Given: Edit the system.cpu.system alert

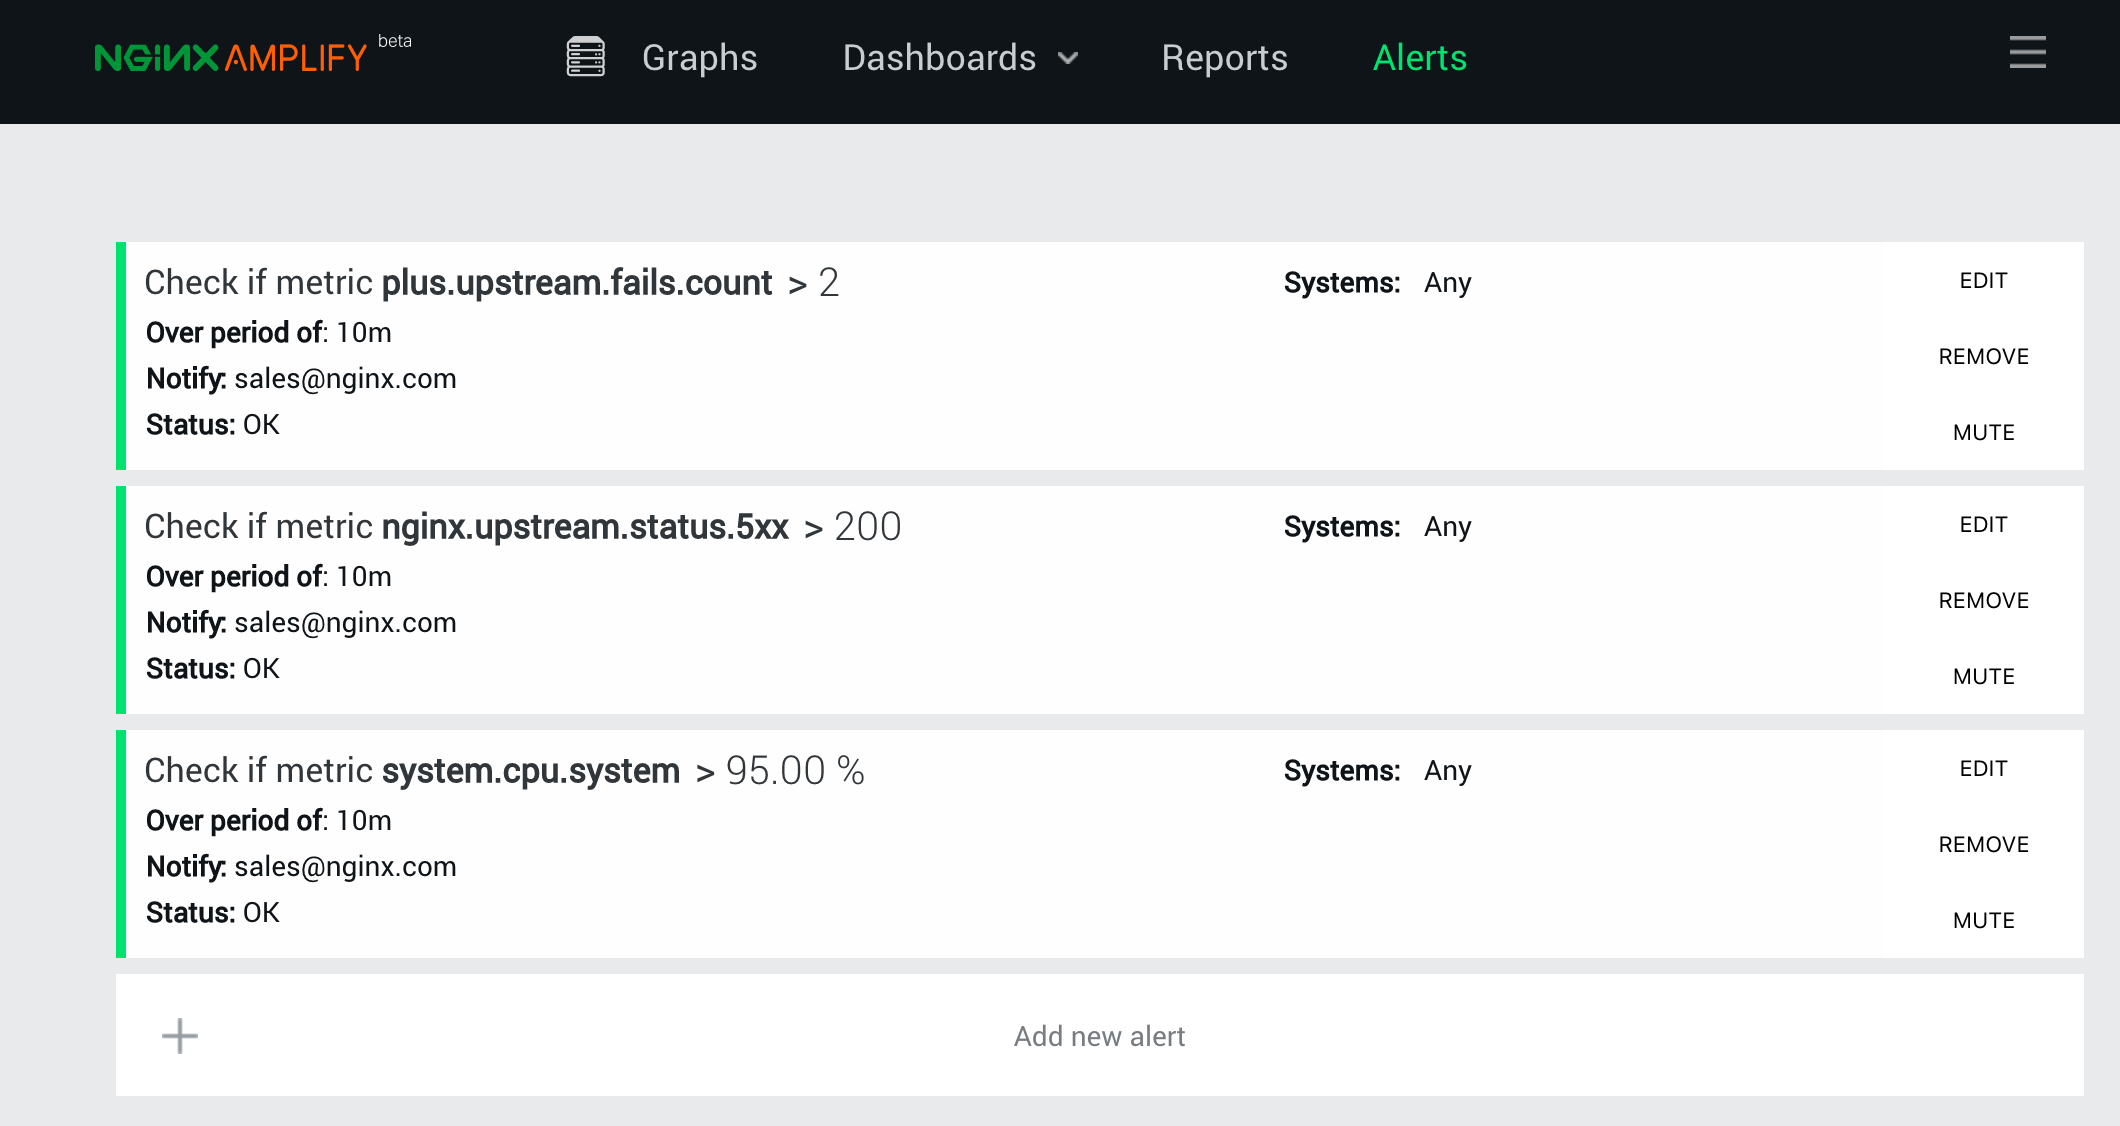Looking at the screenshot, I should pos(1983,769).
